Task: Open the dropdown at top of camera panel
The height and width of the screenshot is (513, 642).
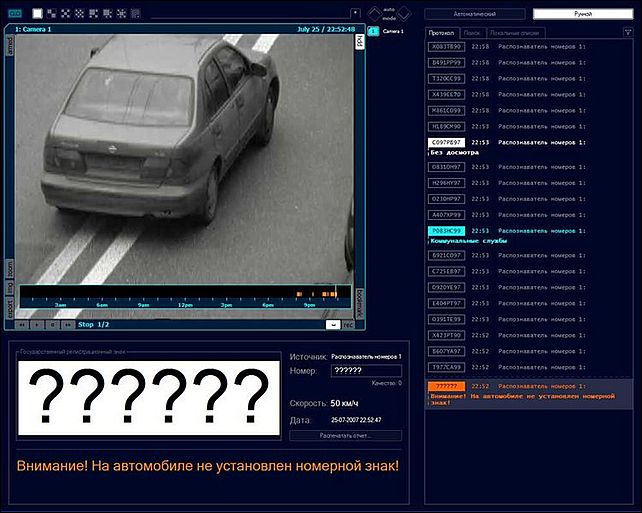Action: coord(354,14)
